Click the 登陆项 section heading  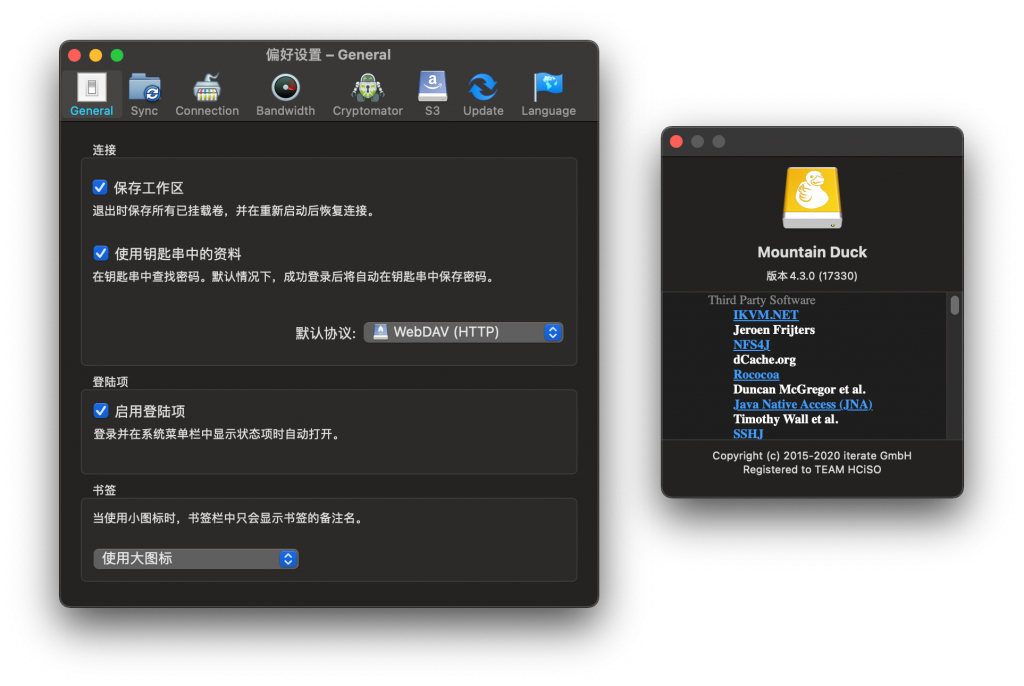(110, 382)
